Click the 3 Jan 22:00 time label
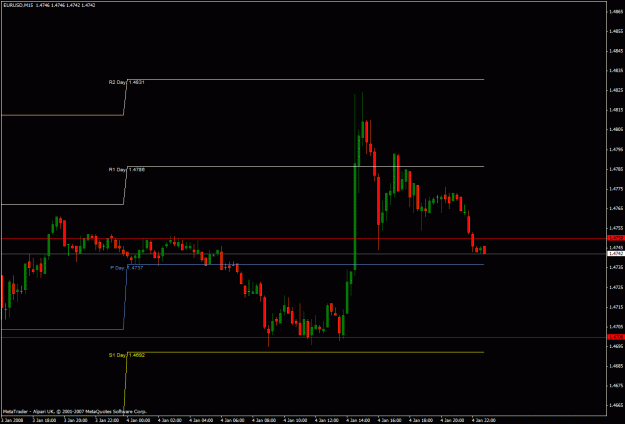This screenshot has width=625, height=424. (x=106, y=420)
